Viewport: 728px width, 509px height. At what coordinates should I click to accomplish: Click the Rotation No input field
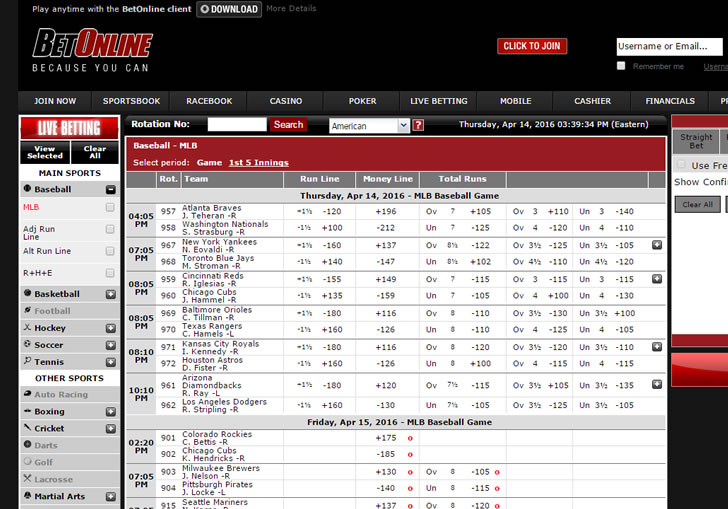pyautogui.click(x=237, y=124)
